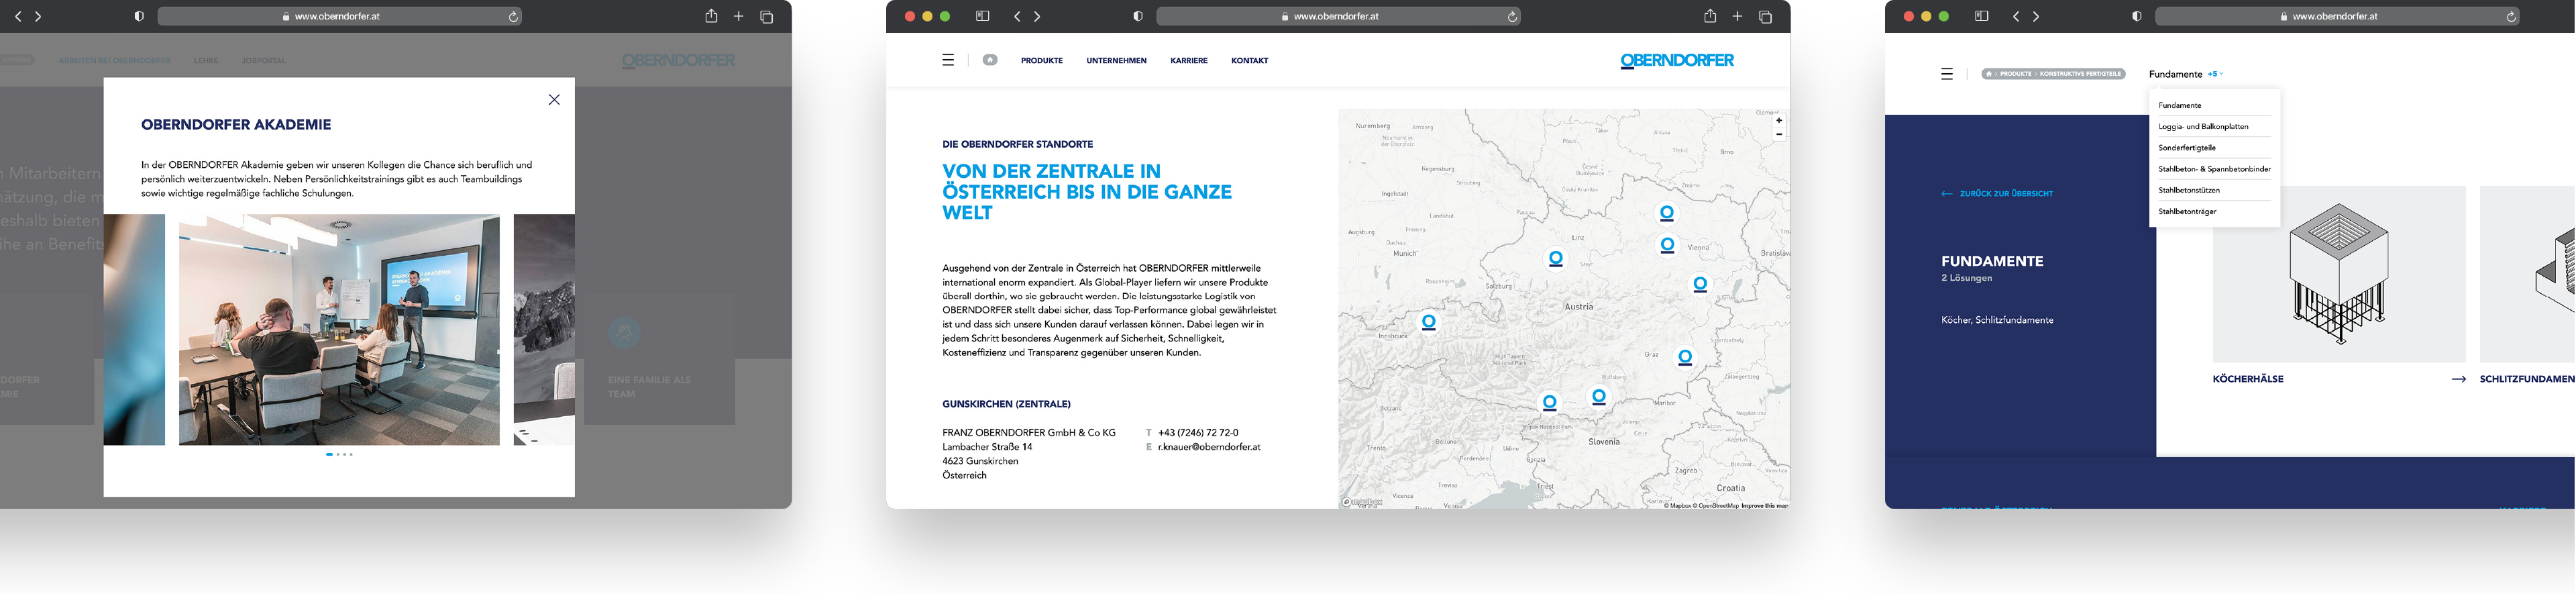The image size is (2576, 594).
Task: Reload the page in the Standorte window
Action: click(1512, 17)
